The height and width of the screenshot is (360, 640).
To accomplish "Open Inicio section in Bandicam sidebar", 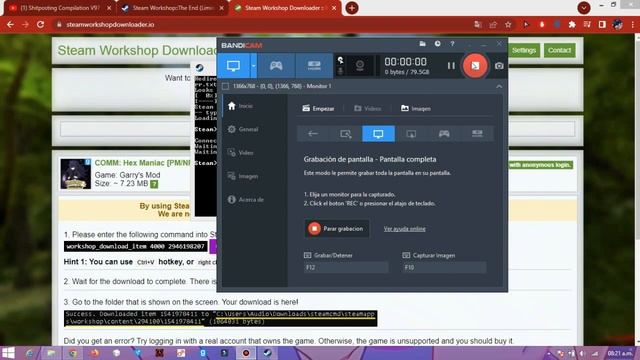I will pyautogui.click(x=241, y=106).
